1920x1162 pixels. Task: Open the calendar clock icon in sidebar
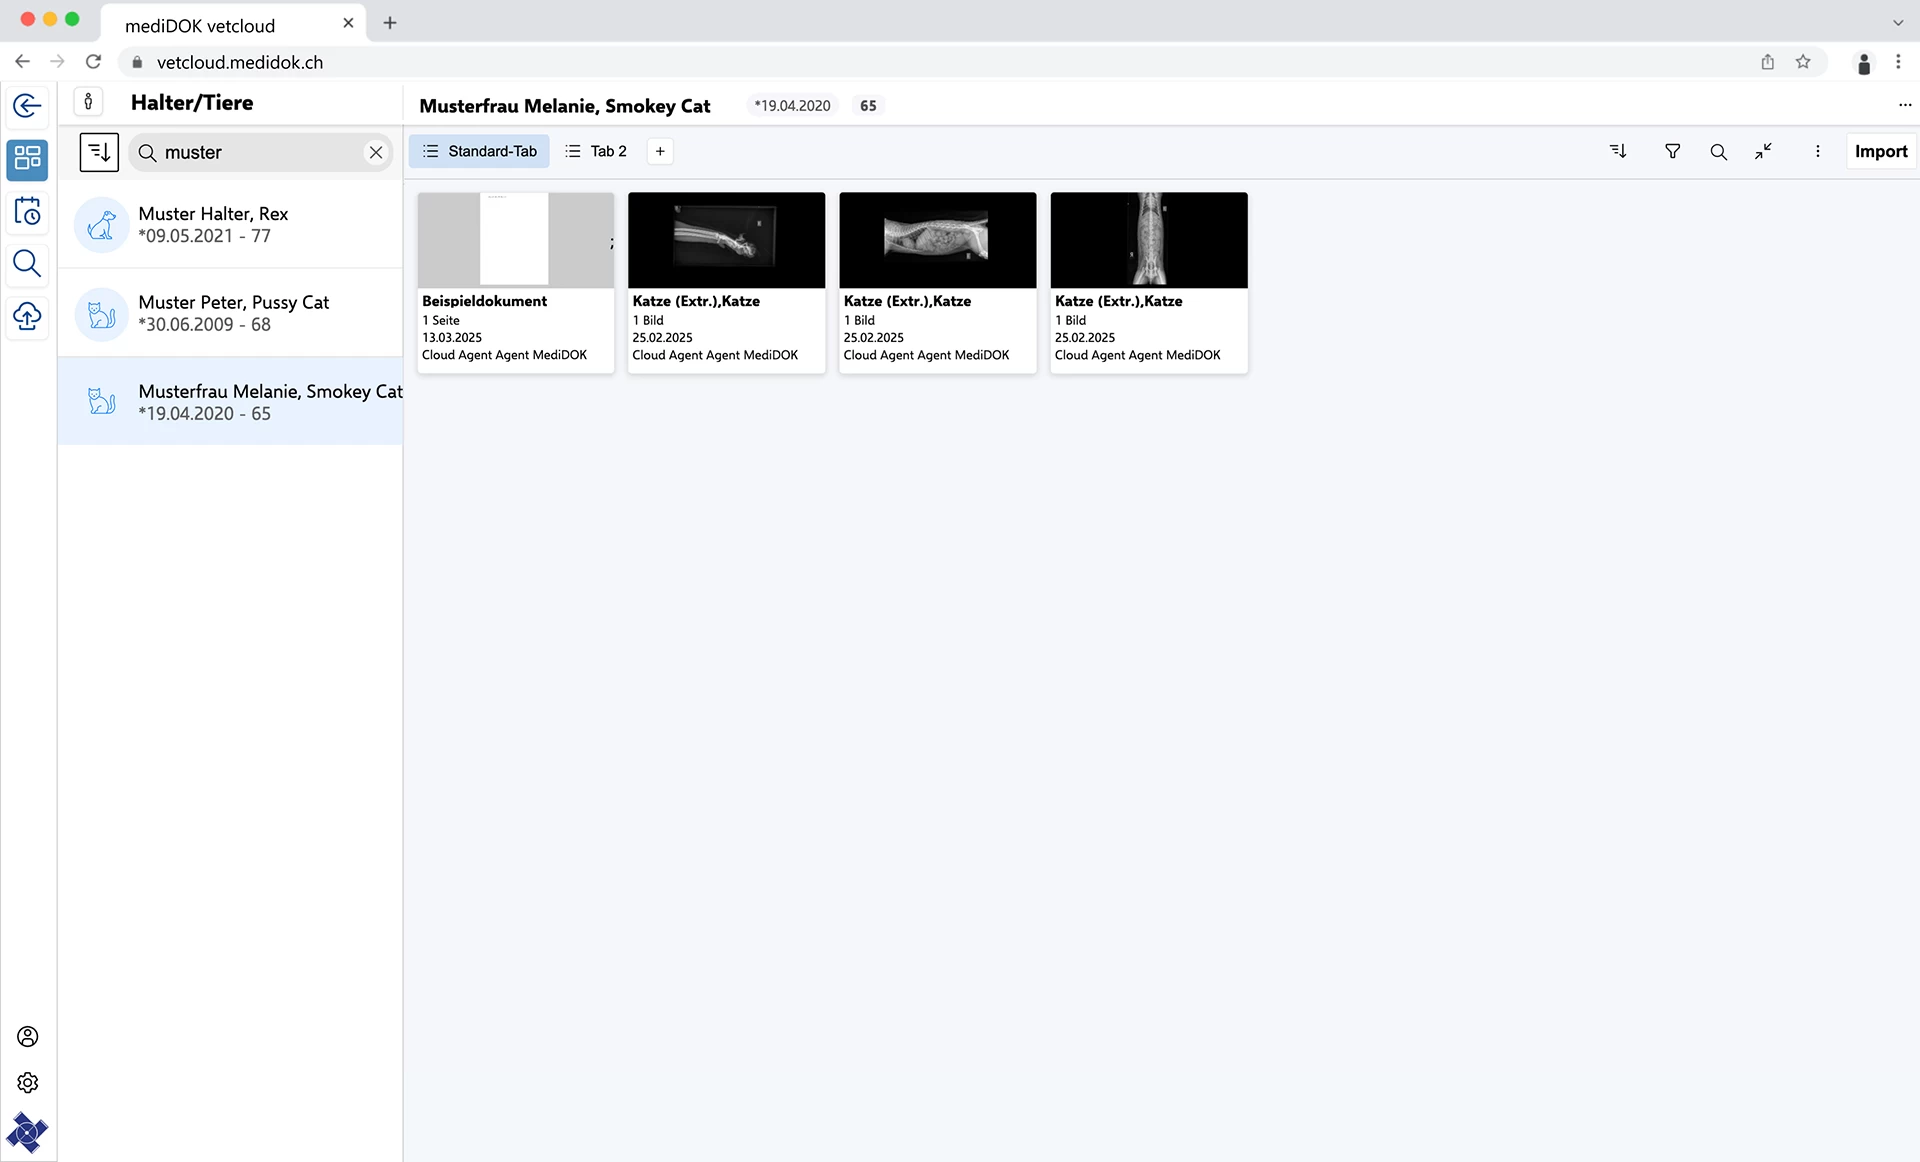27,211
